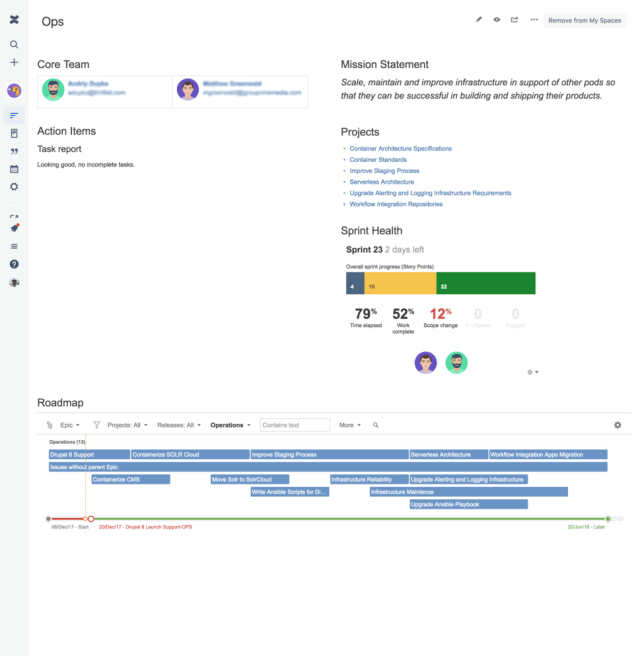This screenshot has width=640, height=660.
Task: Open the more actions ellipsis menu
Action: coord(534,19)
